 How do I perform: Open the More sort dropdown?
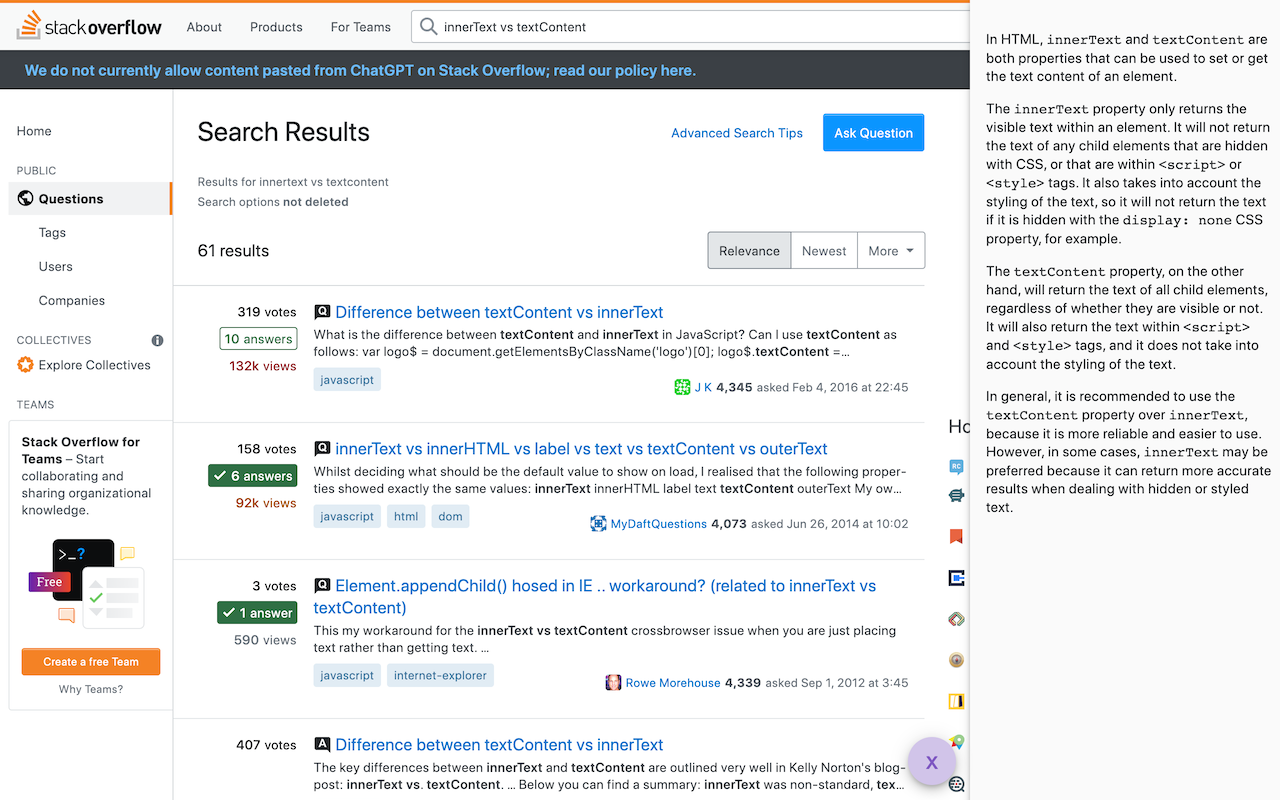891,251
